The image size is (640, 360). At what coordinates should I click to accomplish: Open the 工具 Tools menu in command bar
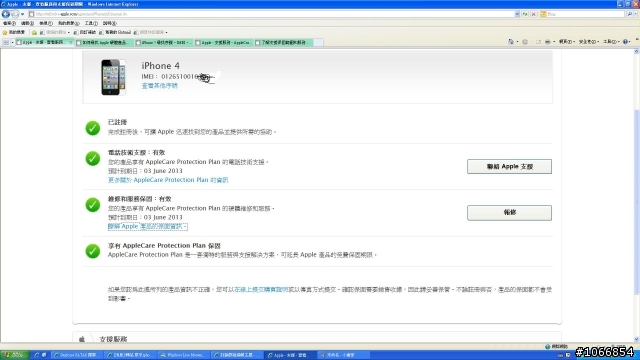(x=611, y=42)
